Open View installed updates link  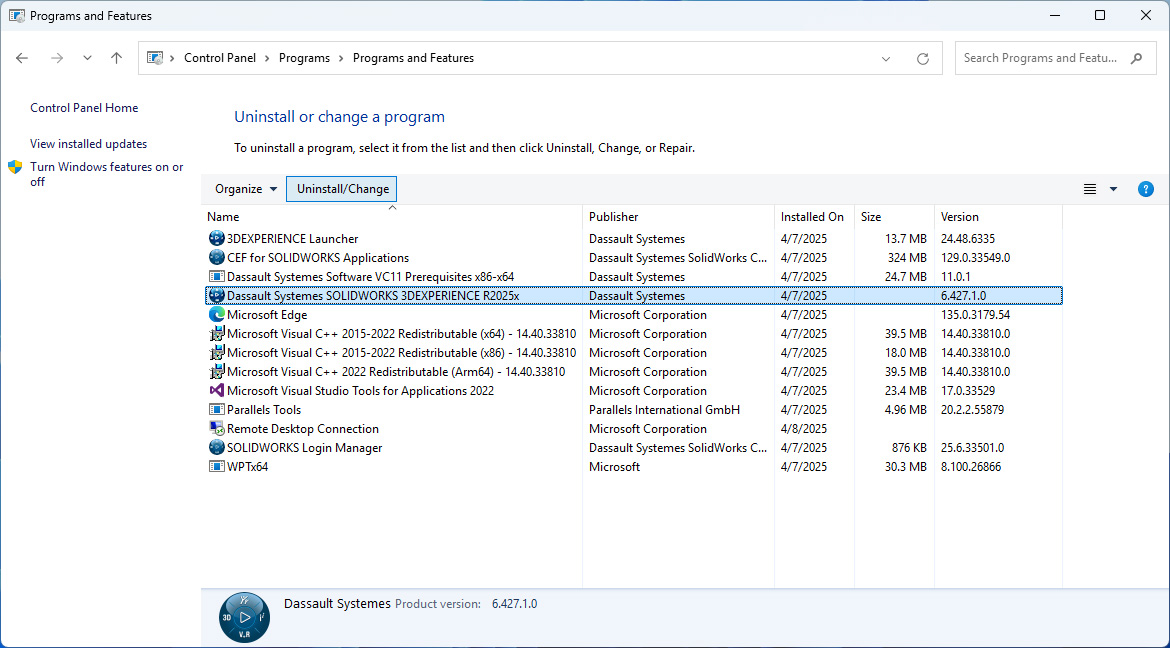(x=88, y=144)
